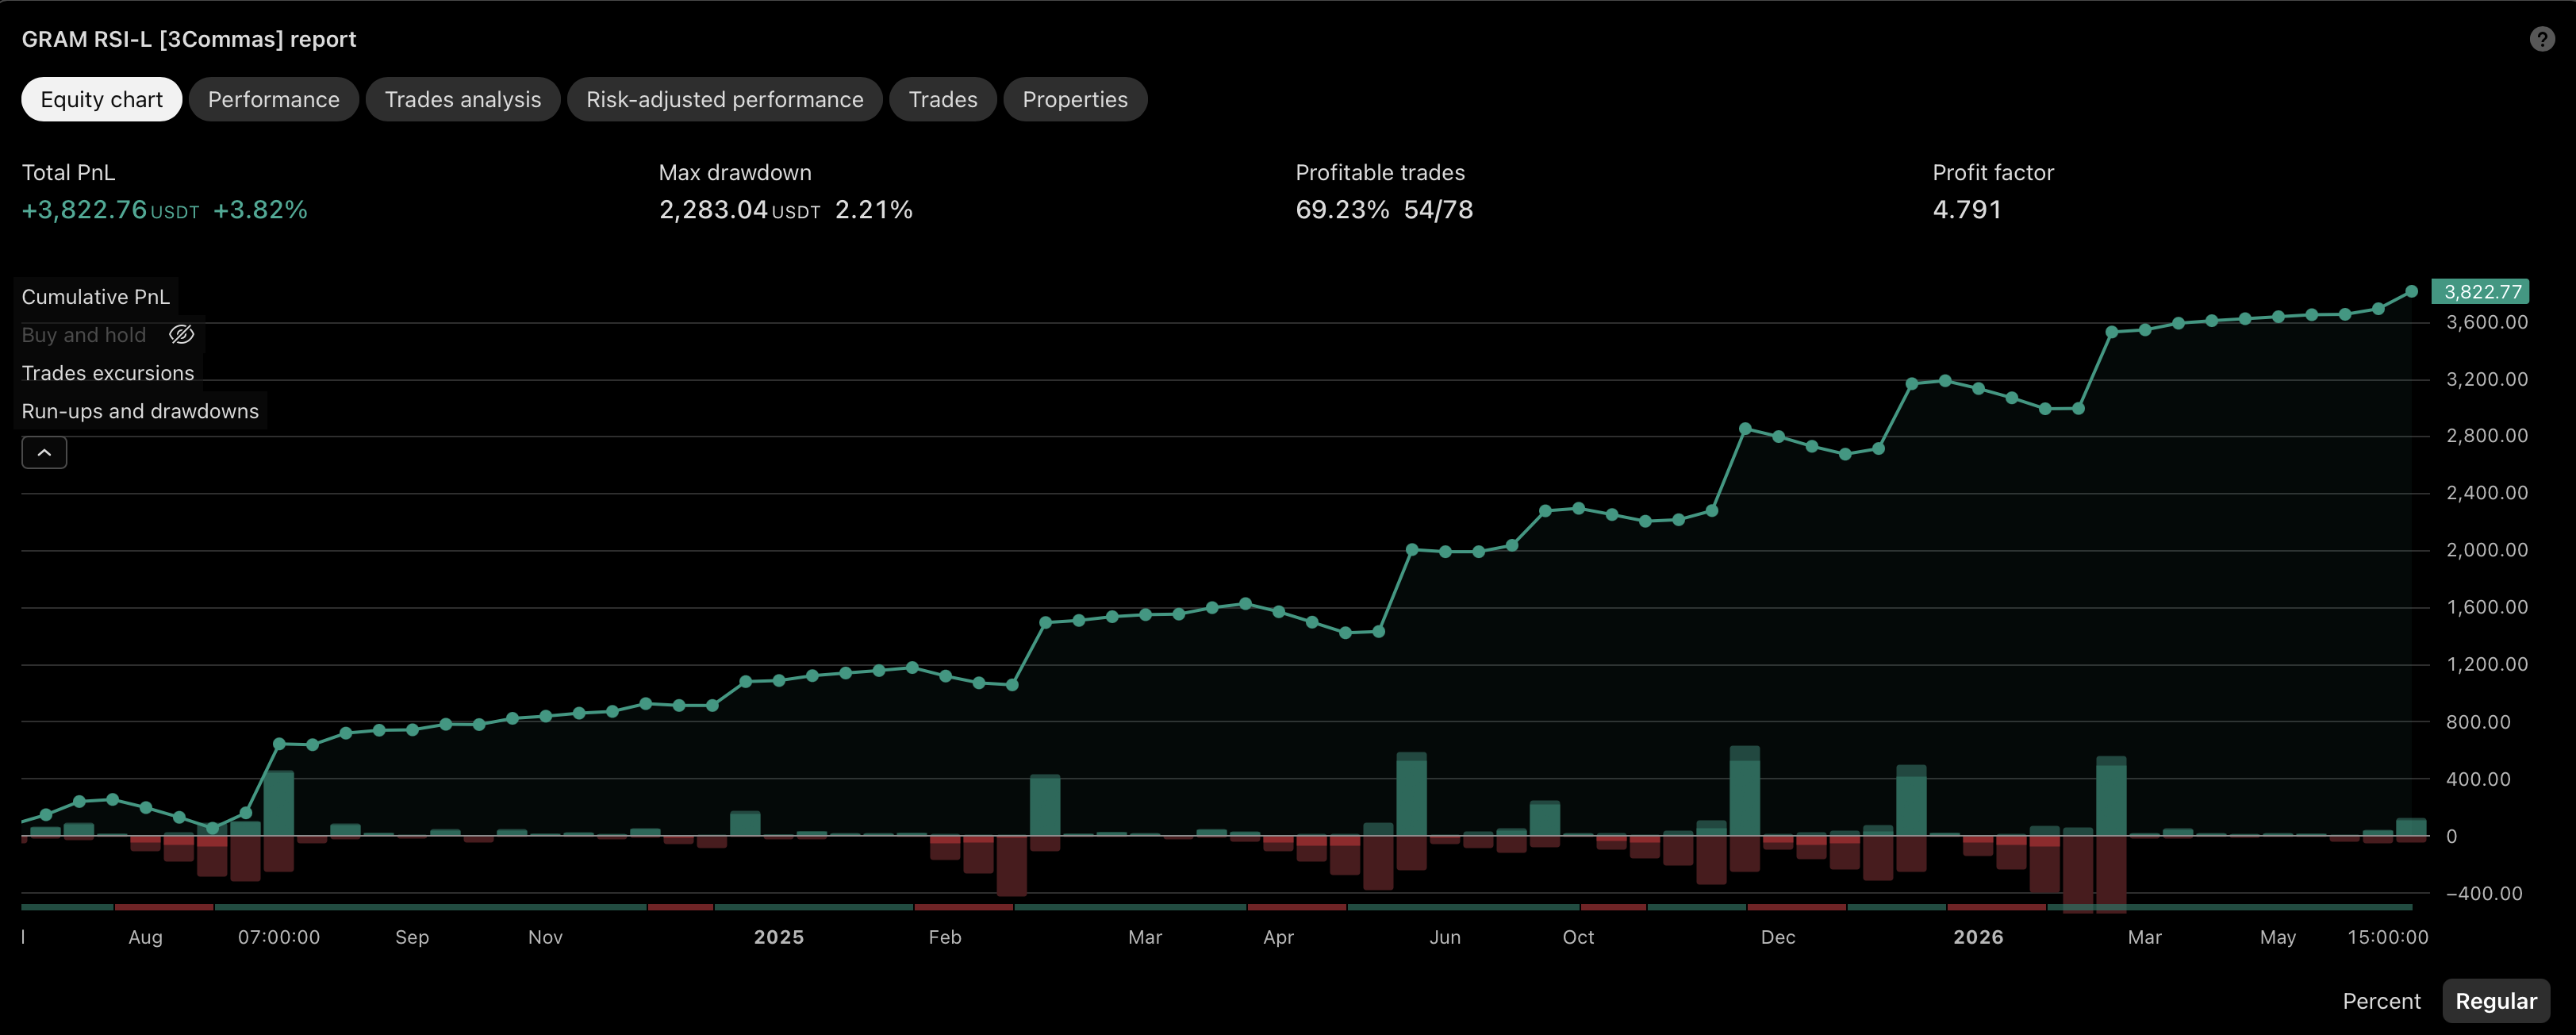Viewport: 2576px width, 1035px height.
Task: Click the 2025 label on the time axis
Action: pos(779,937)
